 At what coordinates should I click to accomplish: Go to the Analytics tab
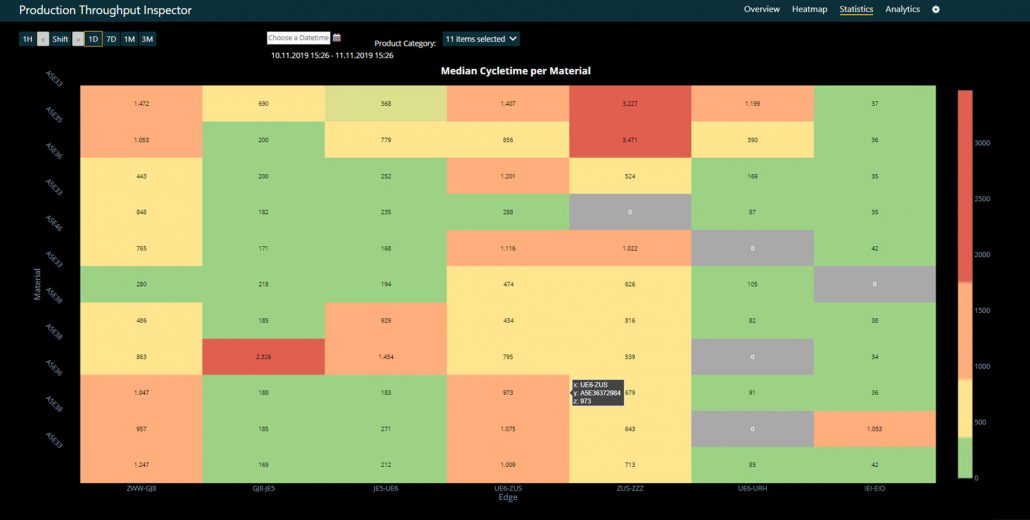pos(903,9)
